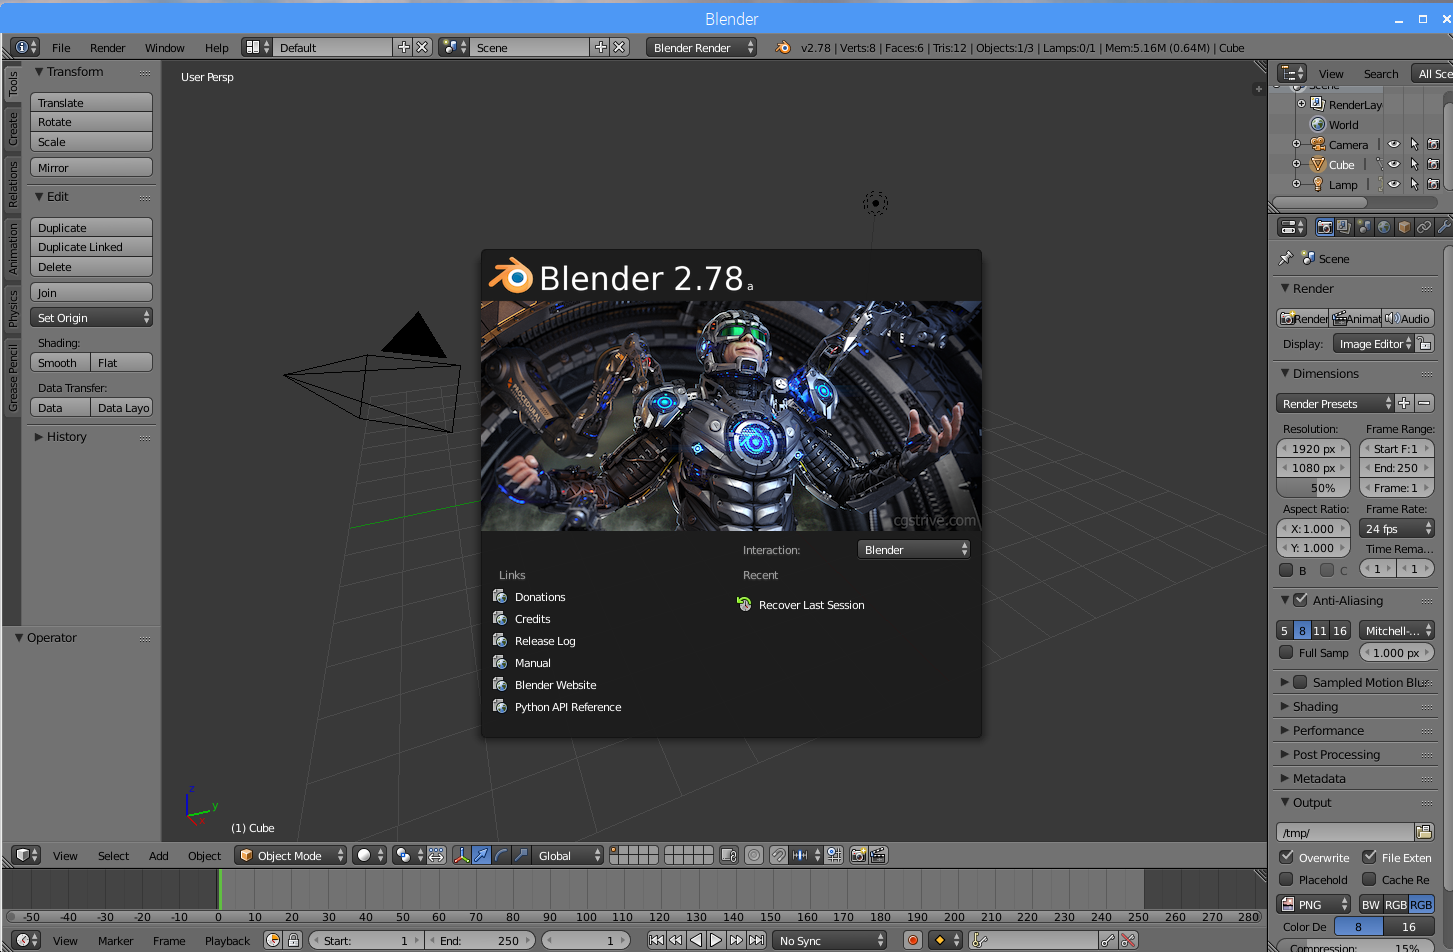Click the Translate button

91,102
